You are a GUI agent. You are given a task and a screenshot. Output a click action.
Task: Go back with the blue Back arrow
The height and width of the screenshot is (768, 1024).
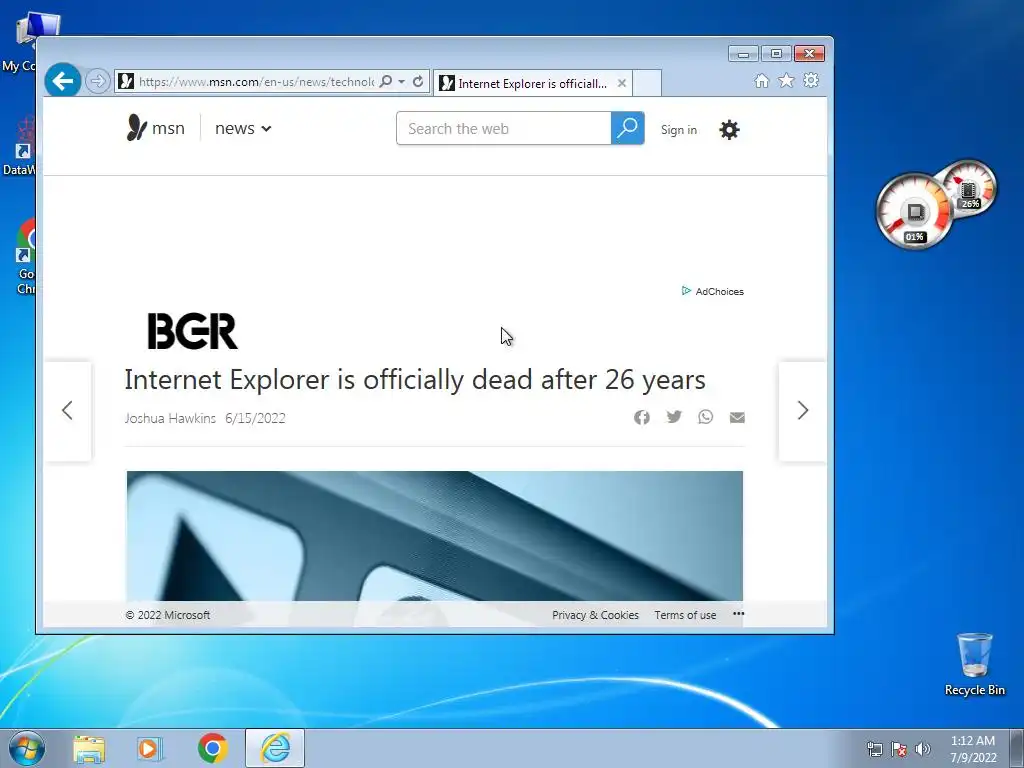point(63,81)
